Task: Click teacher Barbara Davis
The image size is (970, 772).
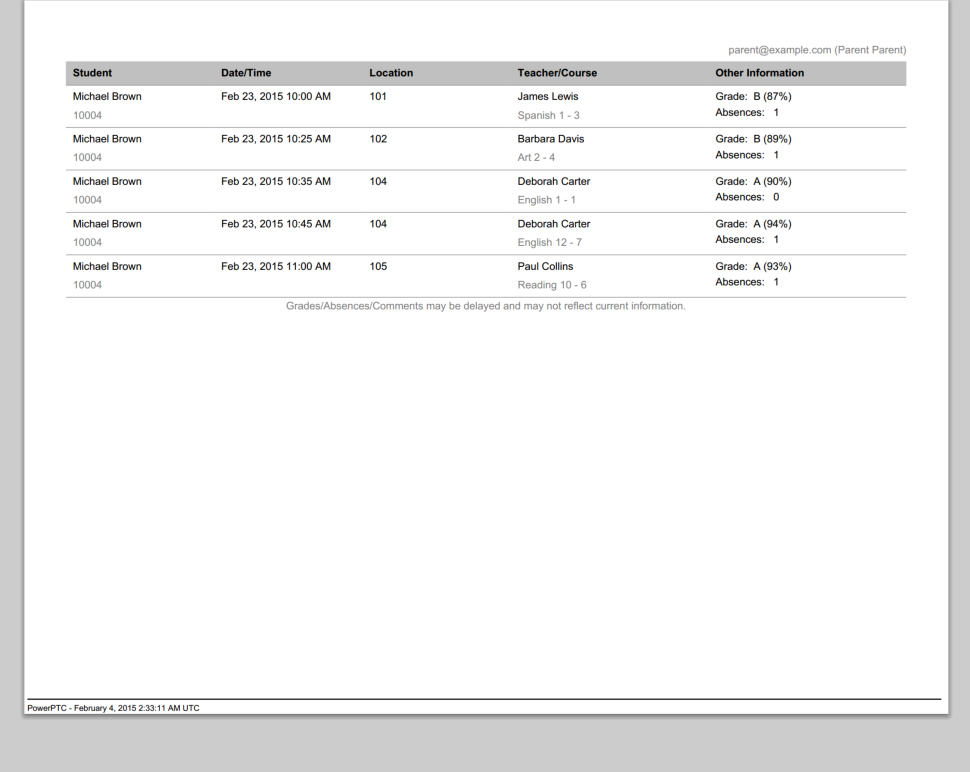Action: [x=551, y=139]
